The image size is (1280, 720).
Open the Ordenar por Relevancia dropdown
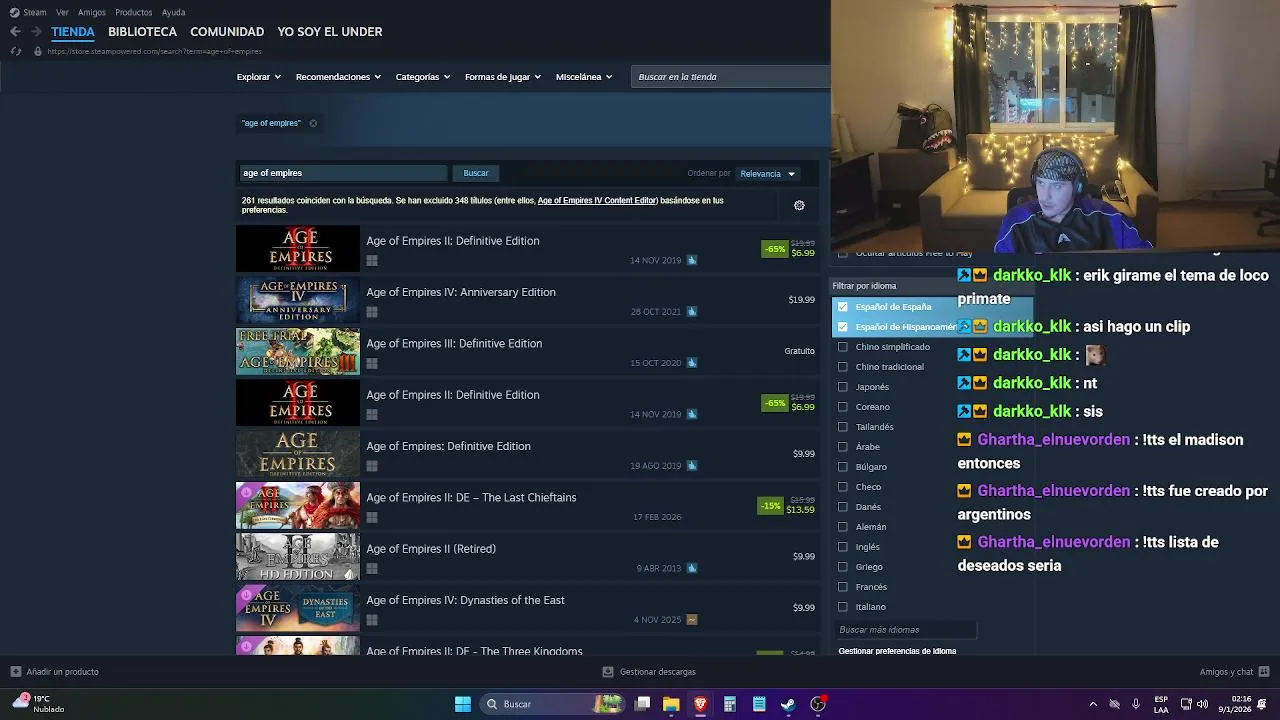[x=767, y=174]
